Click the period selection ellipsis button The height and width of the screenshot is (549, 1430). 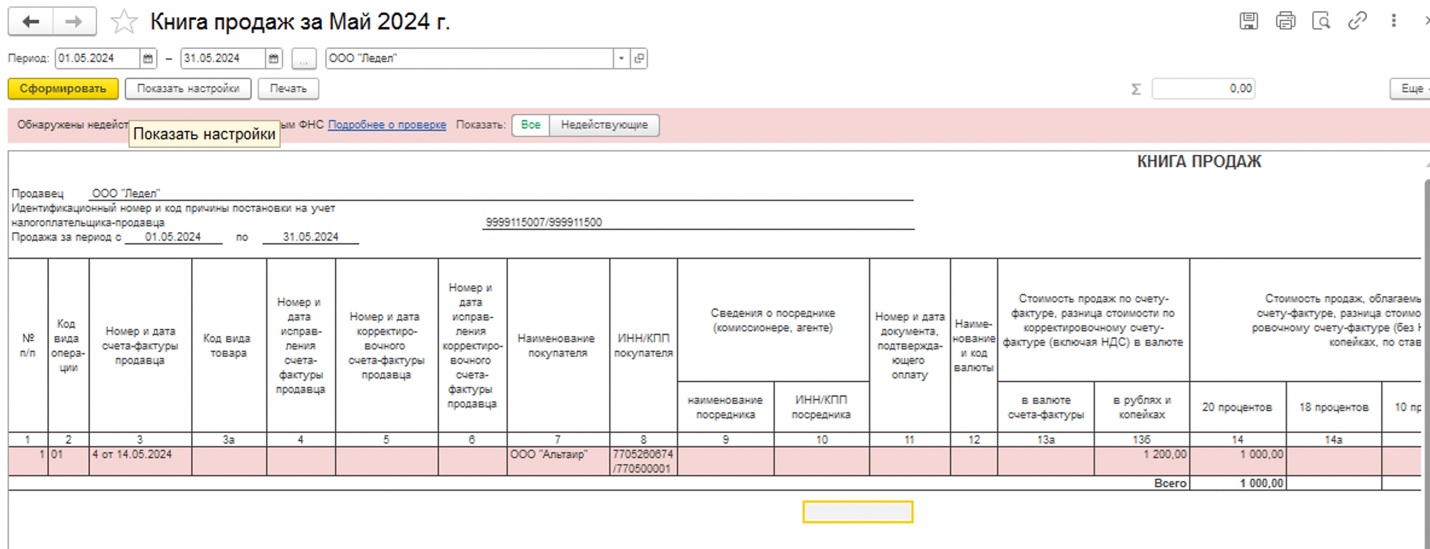coord(306,59)
